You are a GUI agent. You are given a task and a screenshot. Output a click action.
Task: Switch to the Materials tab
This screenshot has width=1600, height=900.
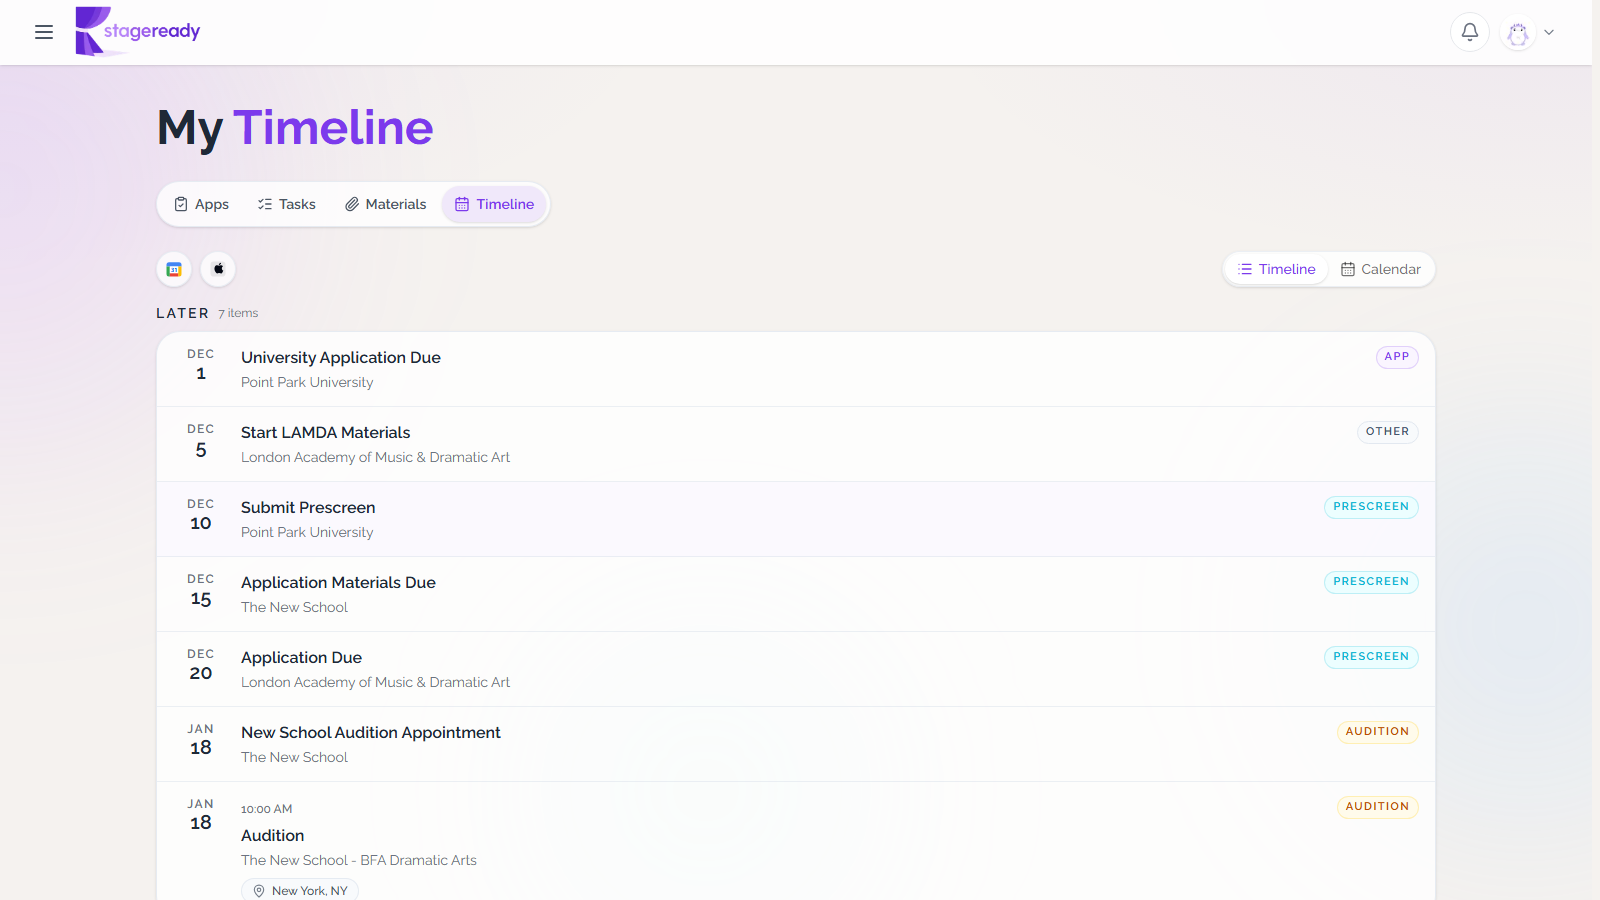point(386,204)
